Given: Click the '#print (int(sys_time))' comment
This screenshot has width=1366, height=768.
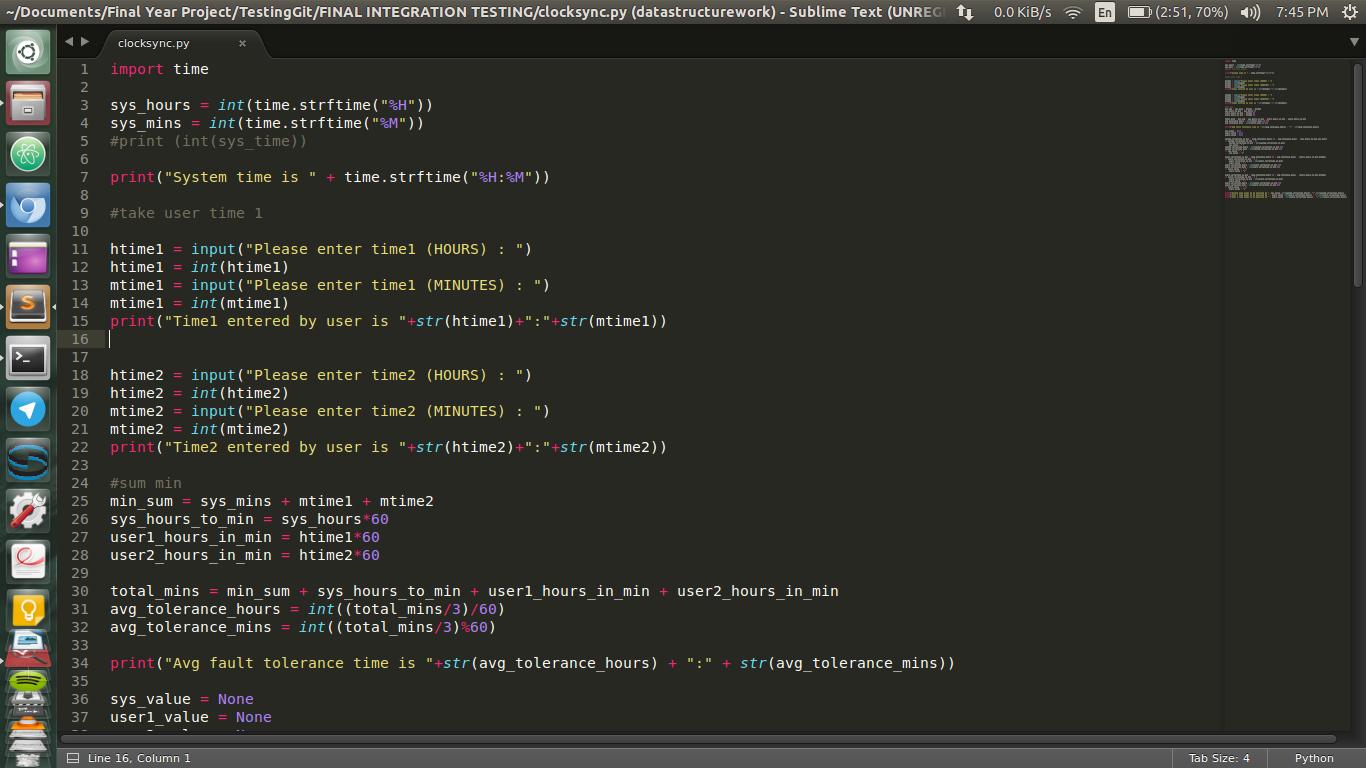Looking at the screenshot, I should tap(208, 141).
